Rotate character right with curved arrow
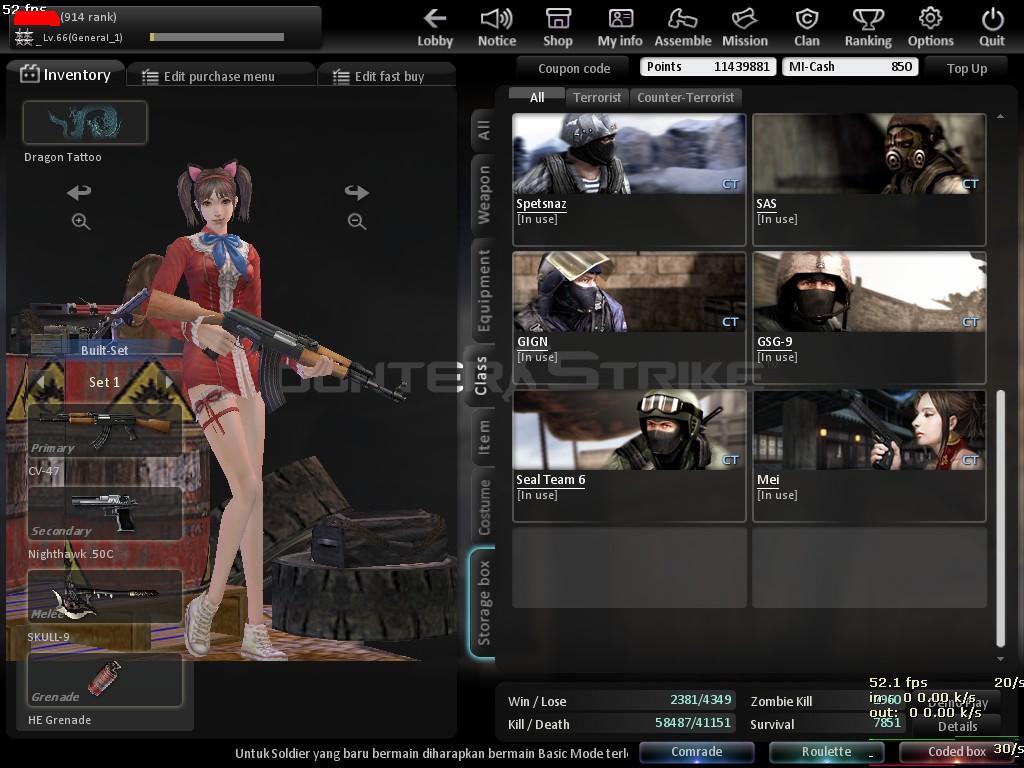 click(357, 192)
